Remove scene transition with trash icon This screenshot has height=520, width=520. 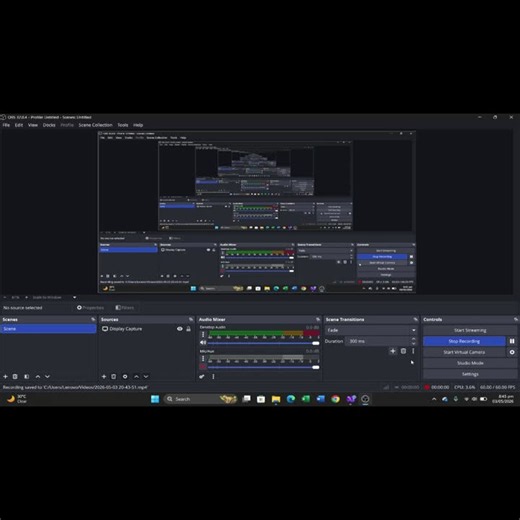click(x=403, y=351)
